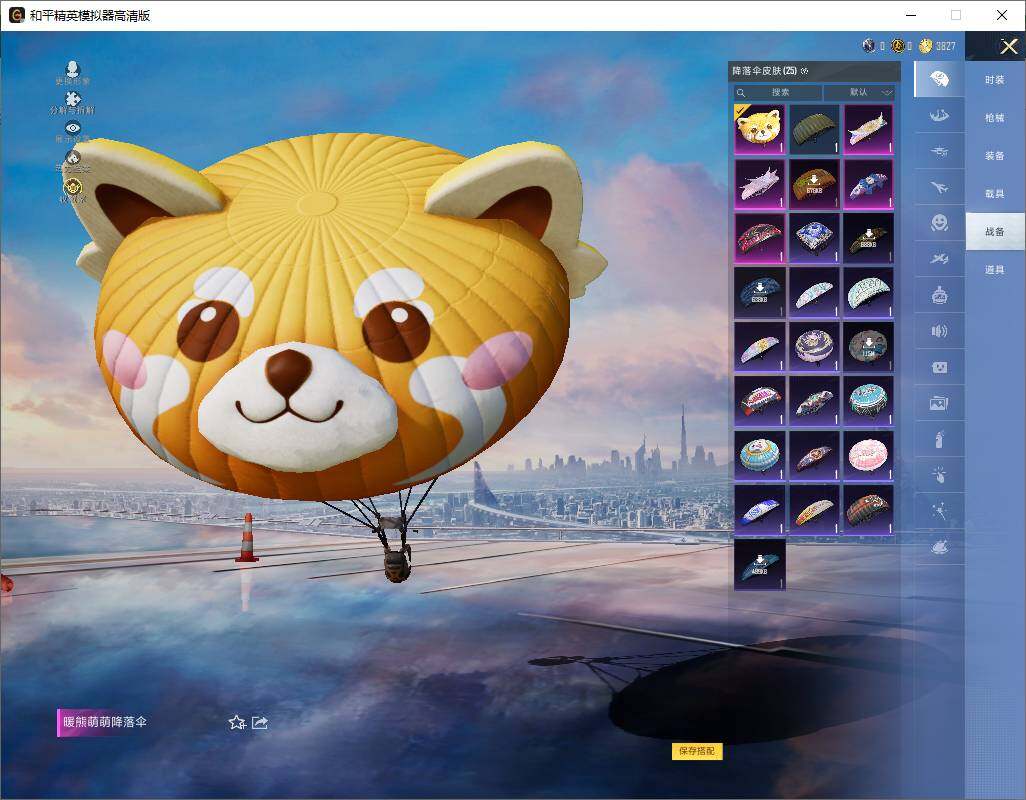Toggle the 展示设置 eye display icon
The width and height of the screenshot is (1026, 800).
(73, 128)
